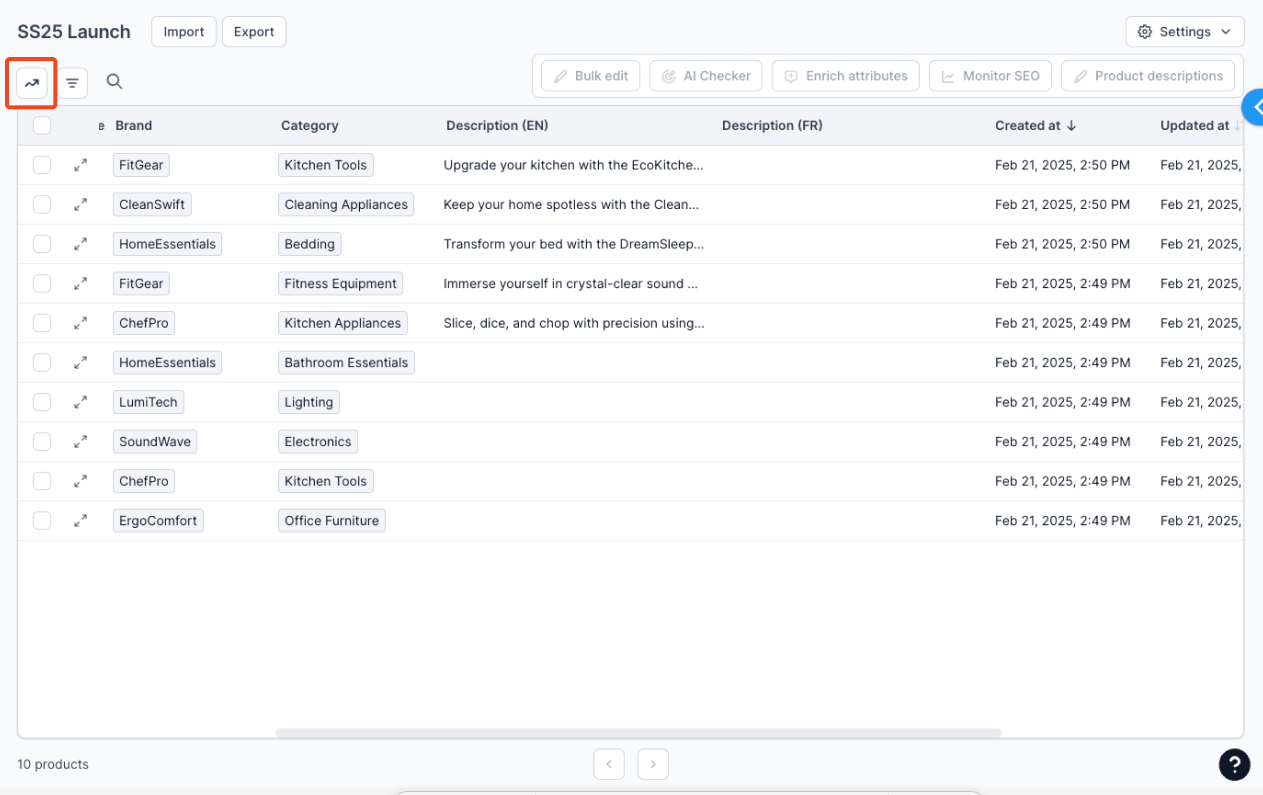The height and width of the screenshot is (795, 1263).
Task: Check the FitGear Fitness Equipment row
Action: 42,283
